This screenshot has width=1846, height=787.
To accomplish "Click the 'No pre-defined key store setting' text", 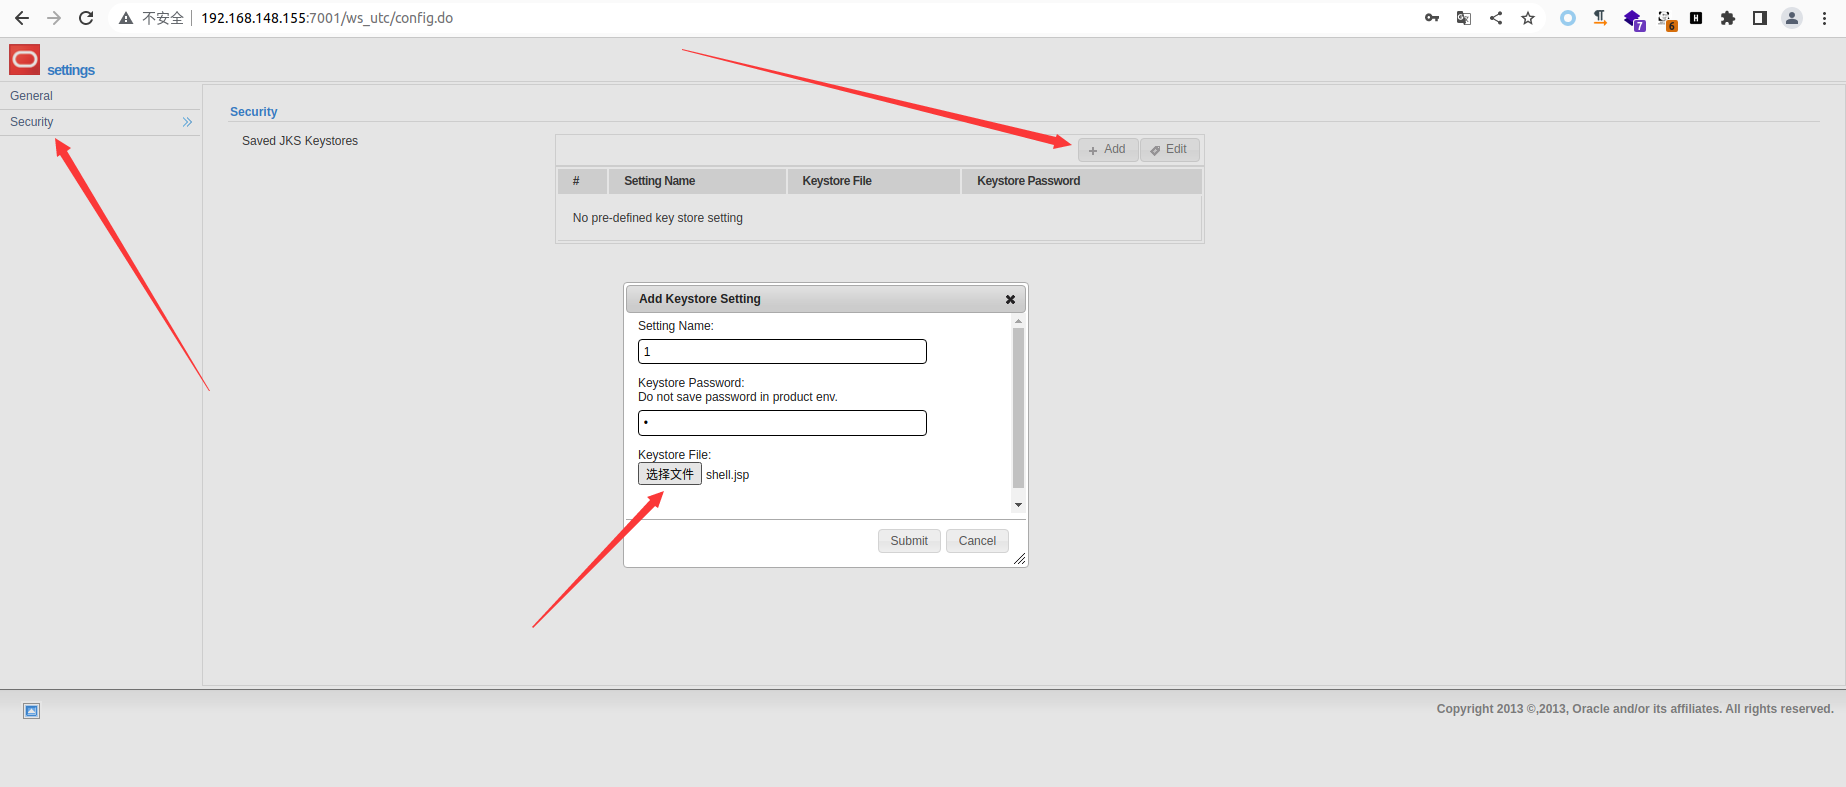I will tap(658, 218).
